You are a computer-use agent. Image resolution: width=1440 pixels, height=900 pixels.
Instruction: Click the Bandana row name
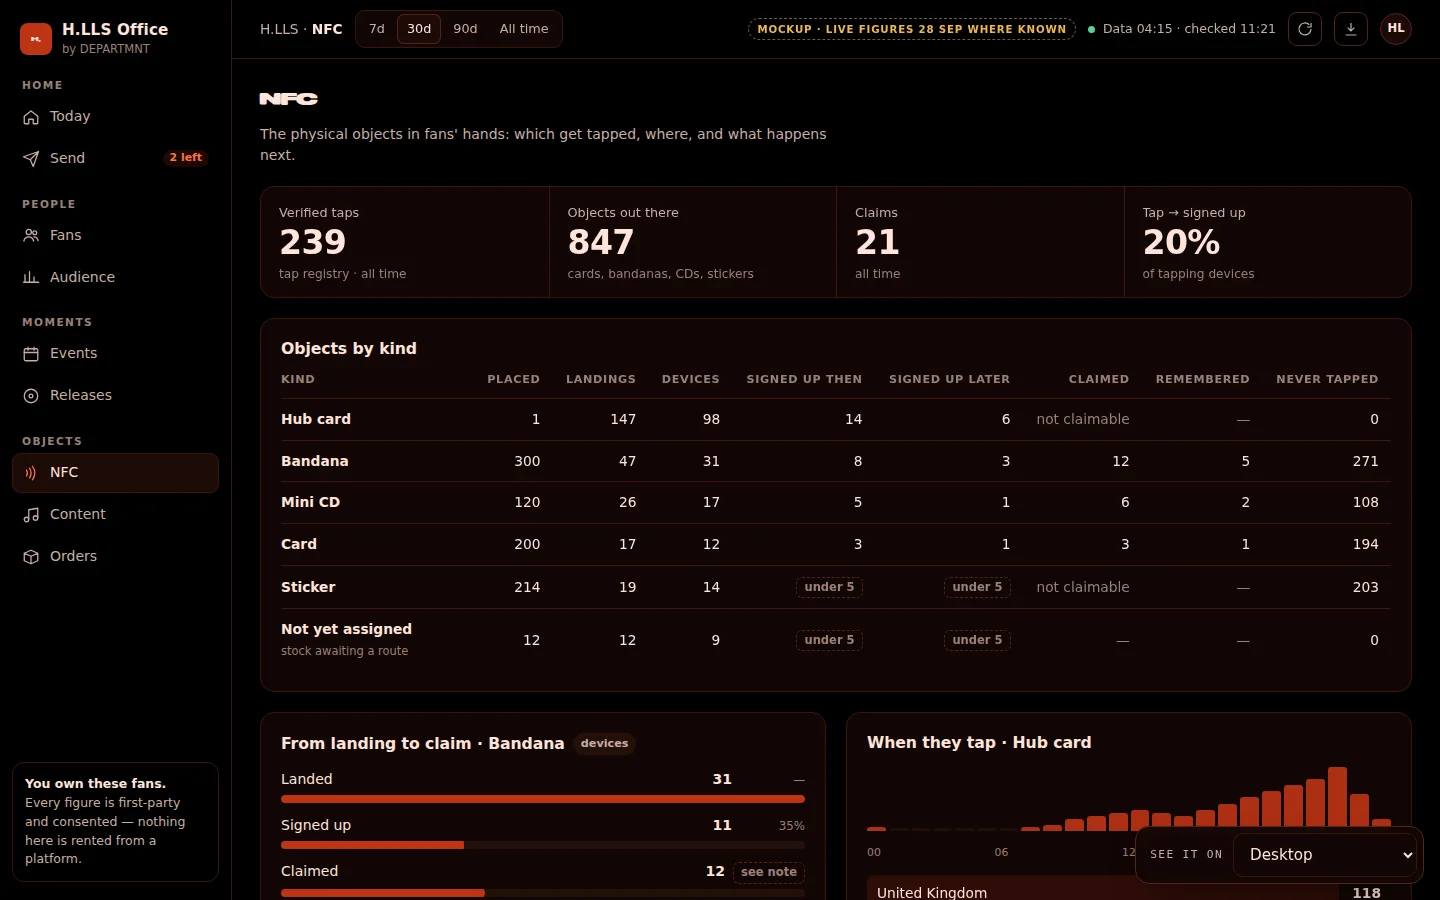tap(315, 461)
